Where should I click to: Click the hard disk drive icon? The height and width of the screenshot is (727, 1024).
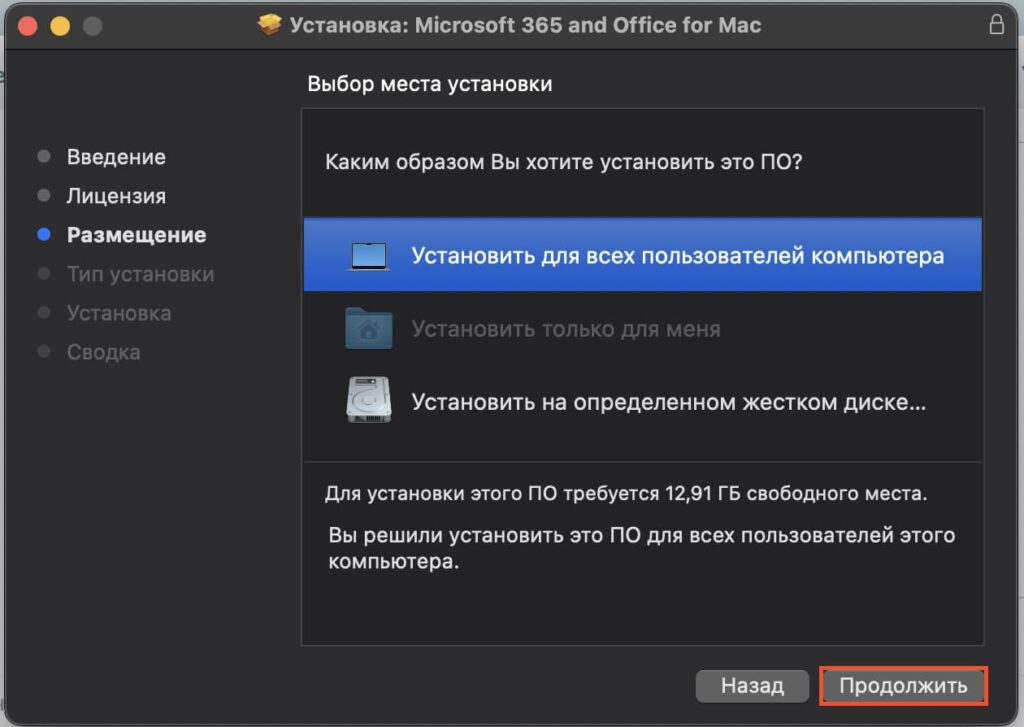click(x=368, y=400)
